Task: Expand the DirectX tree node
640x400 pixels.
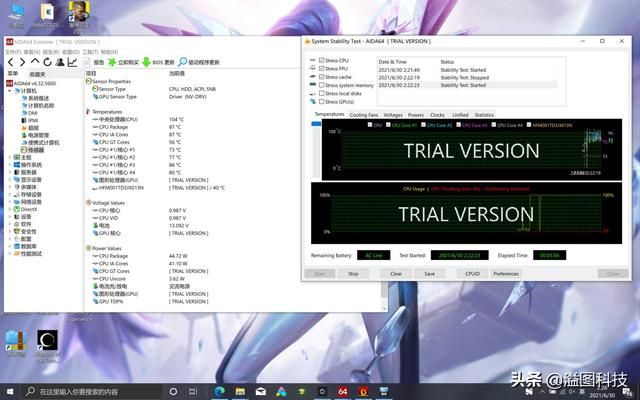Action: pos(10,209)
